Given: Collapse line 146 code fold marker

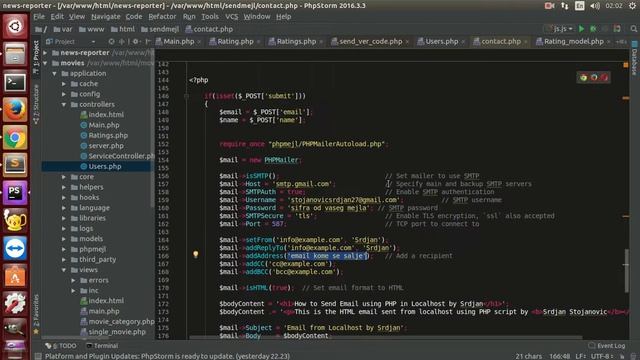Looking at the screenshot, I should [x=187, y=96].
